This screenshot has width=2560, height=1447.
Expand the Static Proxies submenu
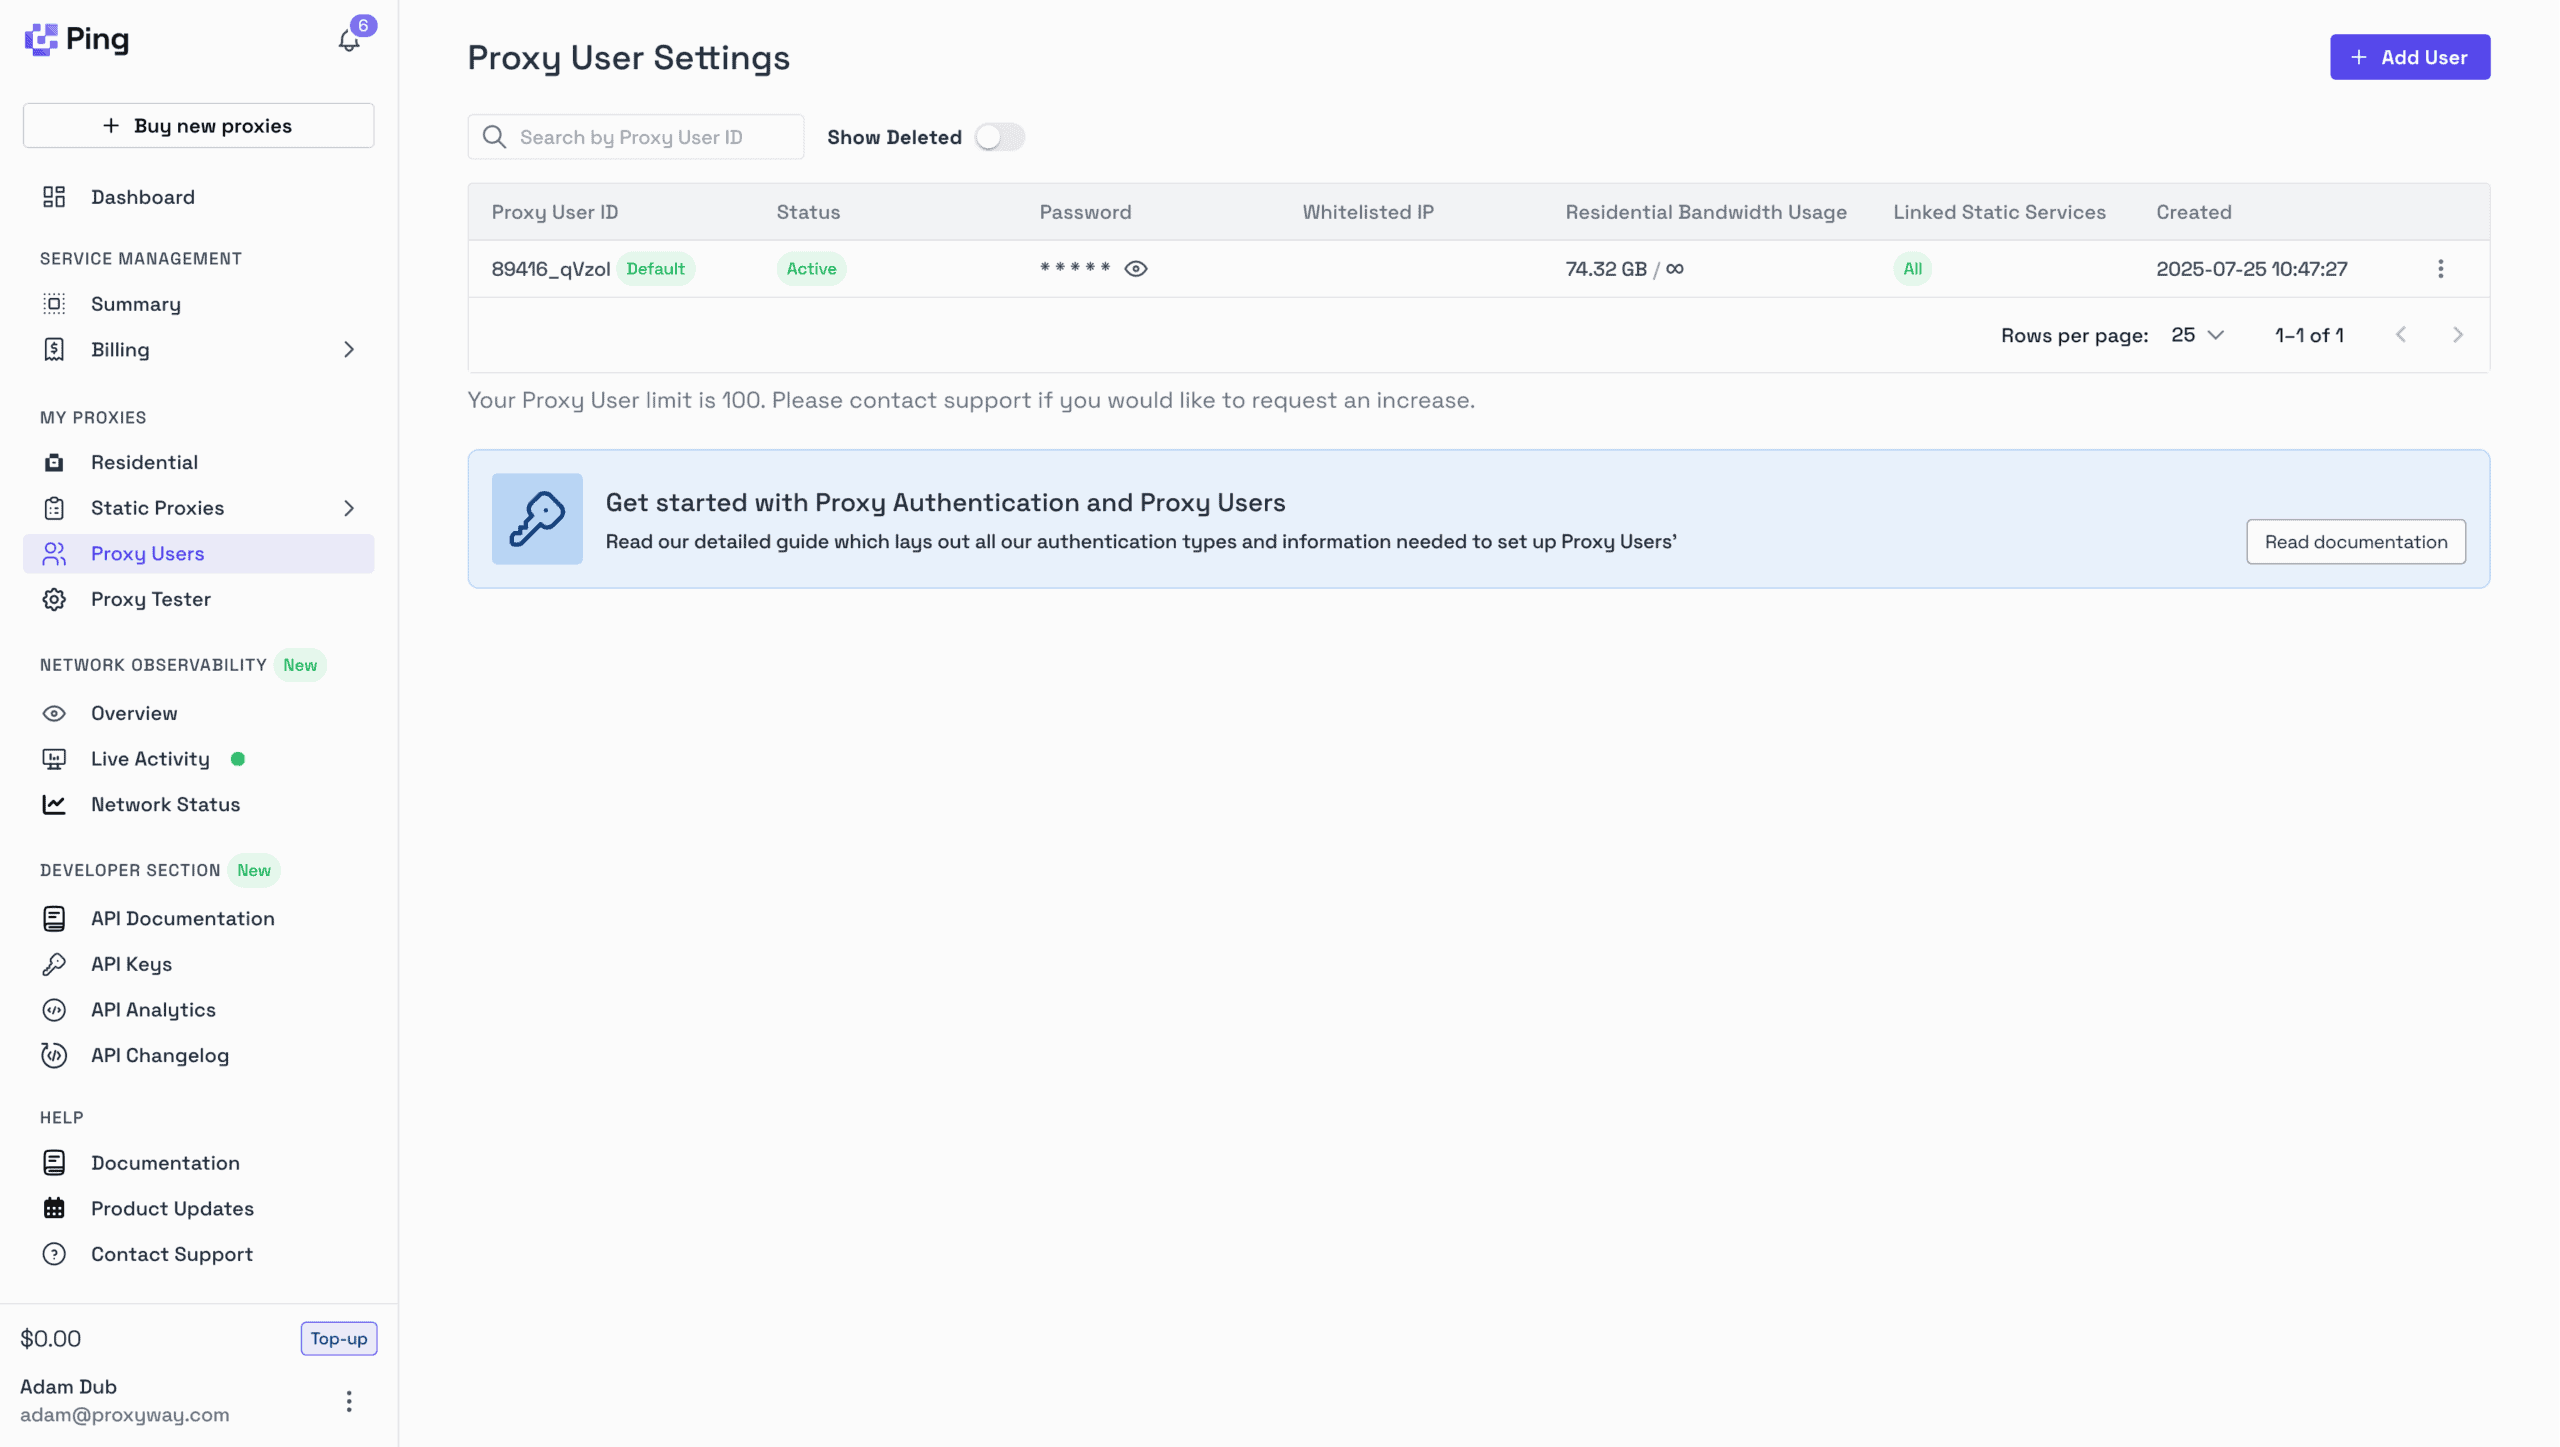click(x=349, y=508)
